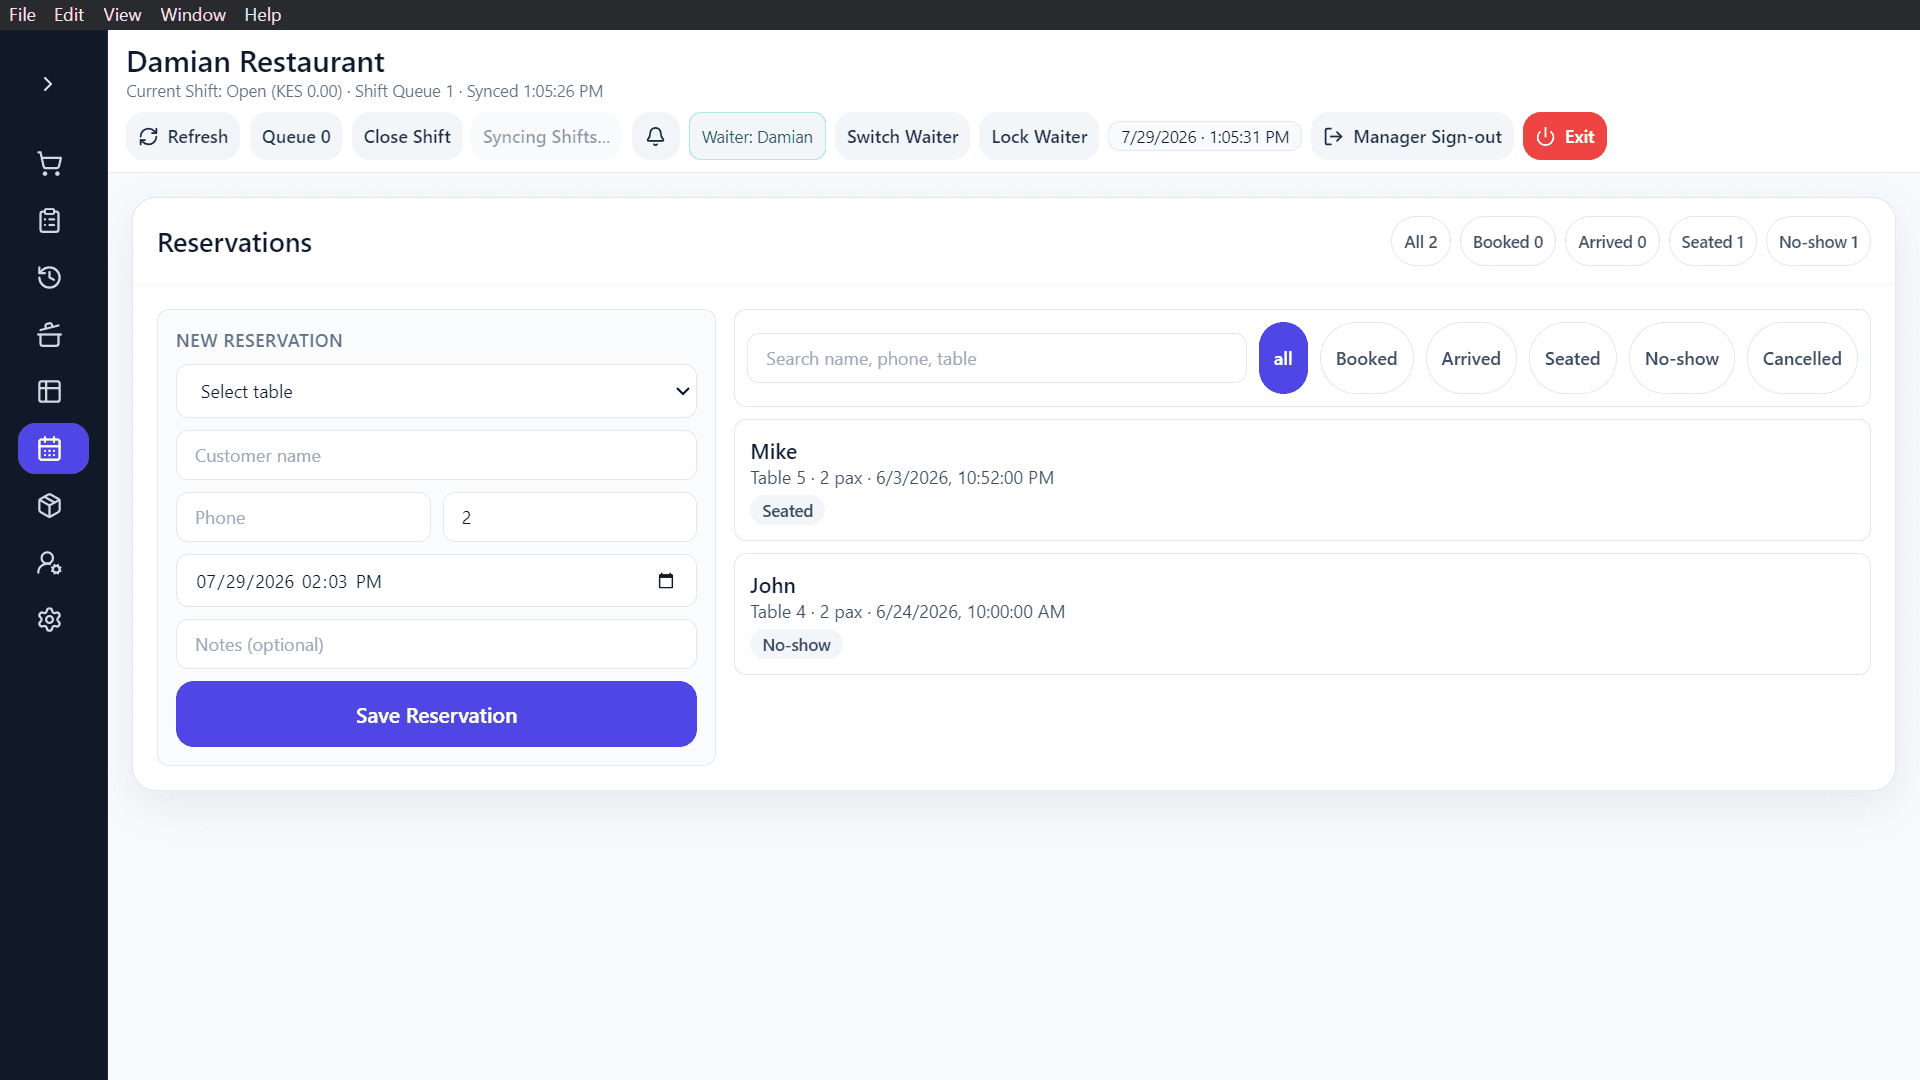Image resolution: width=1920 pixels, height=1080 pixels.
Task: Open the Edit menu
Action: coord(69,15)
